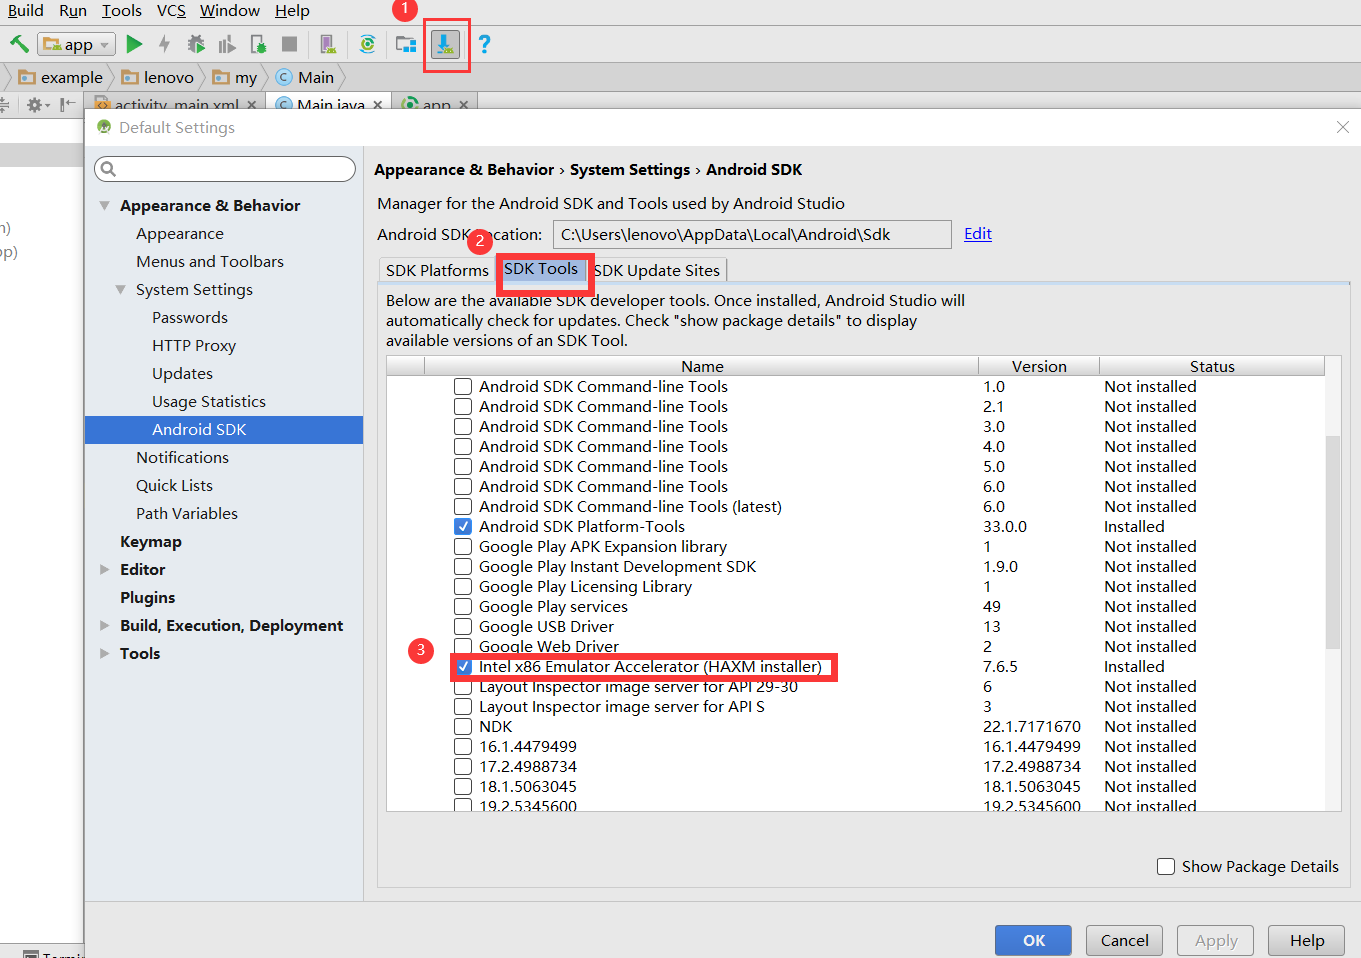Select Notifications in settings tree

point(182,457)
